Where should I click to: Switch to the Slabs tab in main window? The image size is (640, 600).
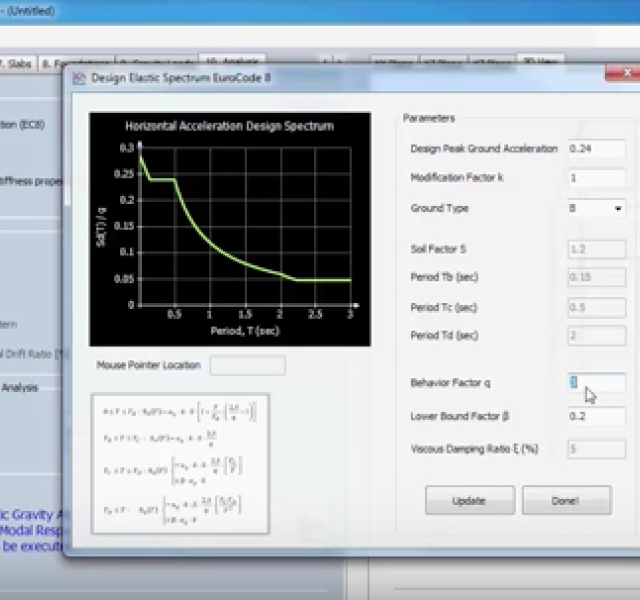pos(16,64)
